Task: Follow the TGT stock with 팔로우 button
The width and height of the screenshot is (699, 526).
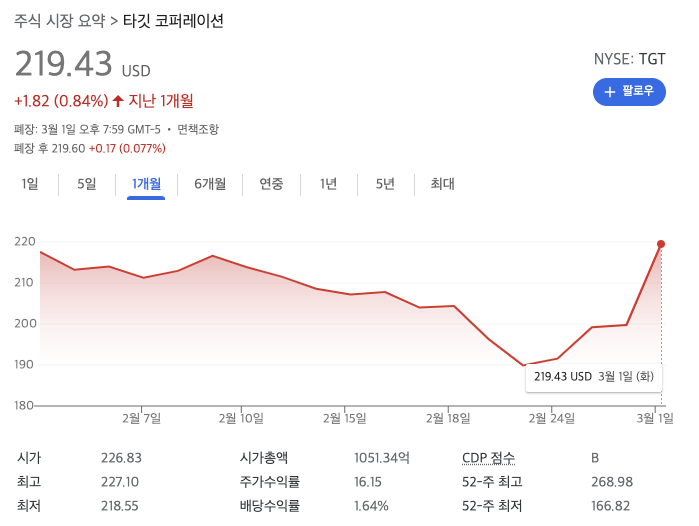Action: (629, 92)
